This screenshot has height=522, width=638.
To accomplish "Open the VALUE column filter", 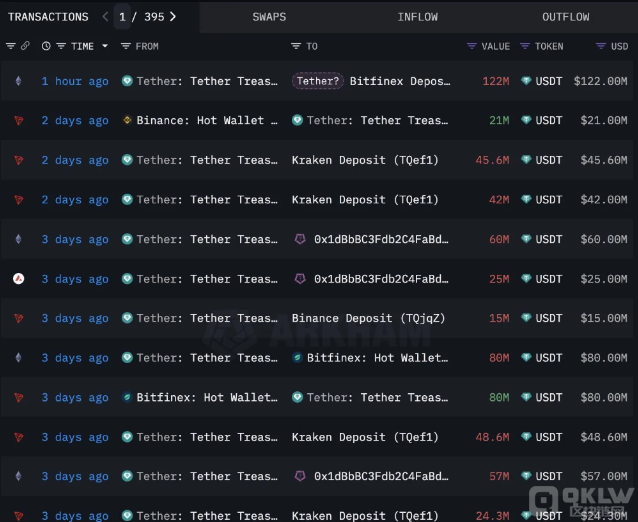I will (x=472, y=46).
